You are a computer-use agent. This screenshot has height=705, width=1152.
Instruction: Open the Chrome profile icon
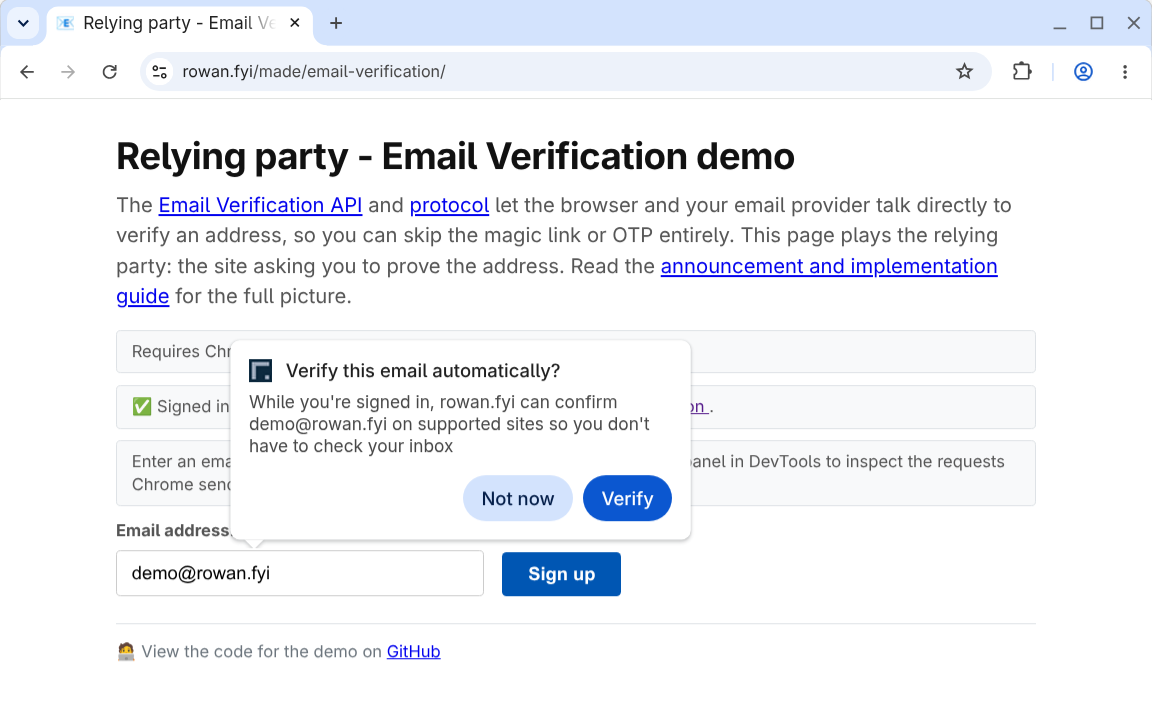(x=1083, y=71)
